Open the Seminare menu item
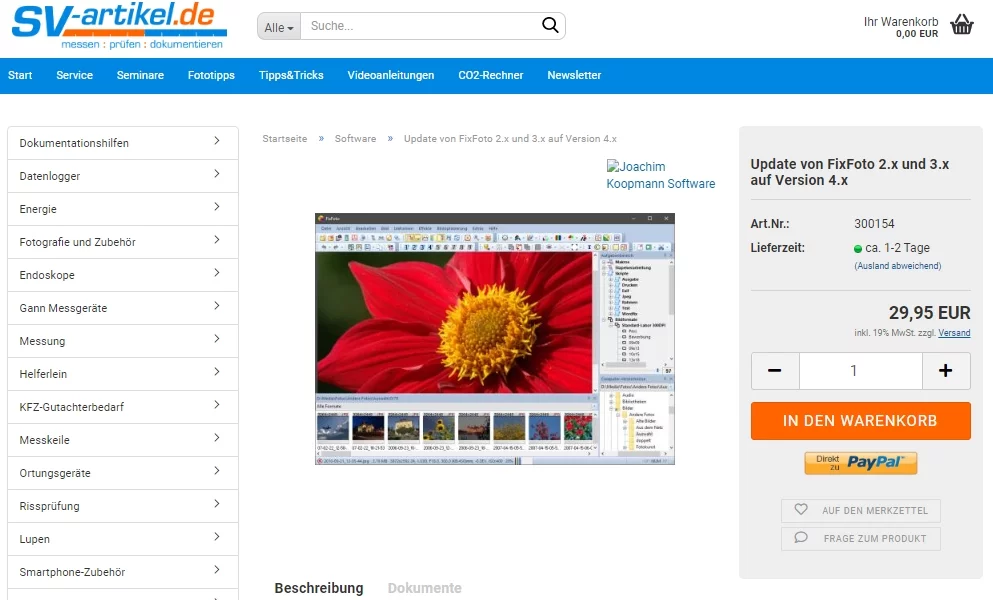This screenshot has width=993, height=600. 140,75
